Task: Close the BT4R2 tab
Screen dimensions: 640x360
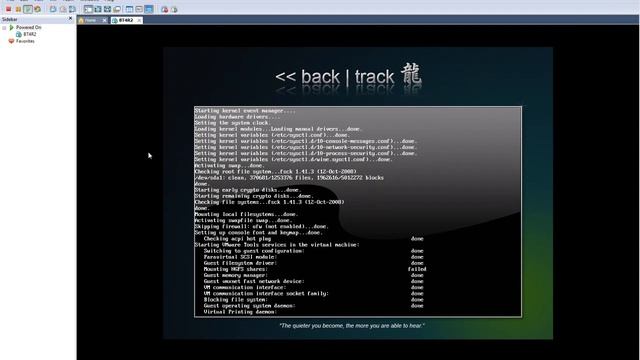Action: tap(139, 20)
